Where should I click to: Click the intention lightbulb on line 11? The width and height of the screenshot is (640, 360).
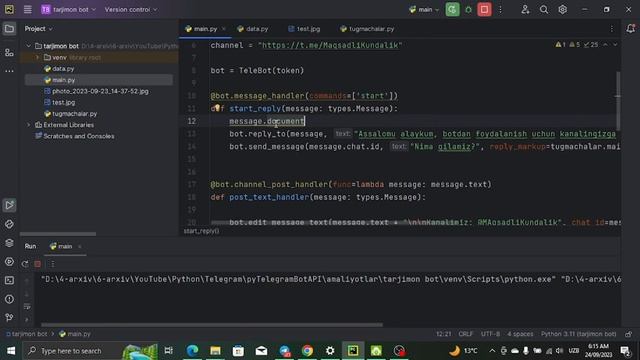(217, 108)
